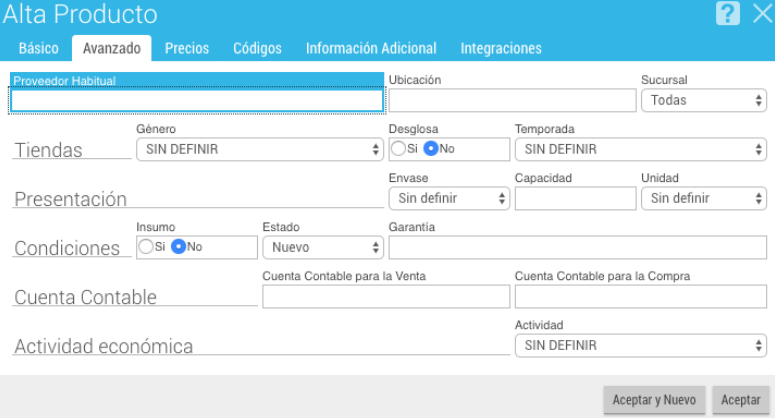Switch to the Básico tab

pyautogui.click(x=39, y=48)
